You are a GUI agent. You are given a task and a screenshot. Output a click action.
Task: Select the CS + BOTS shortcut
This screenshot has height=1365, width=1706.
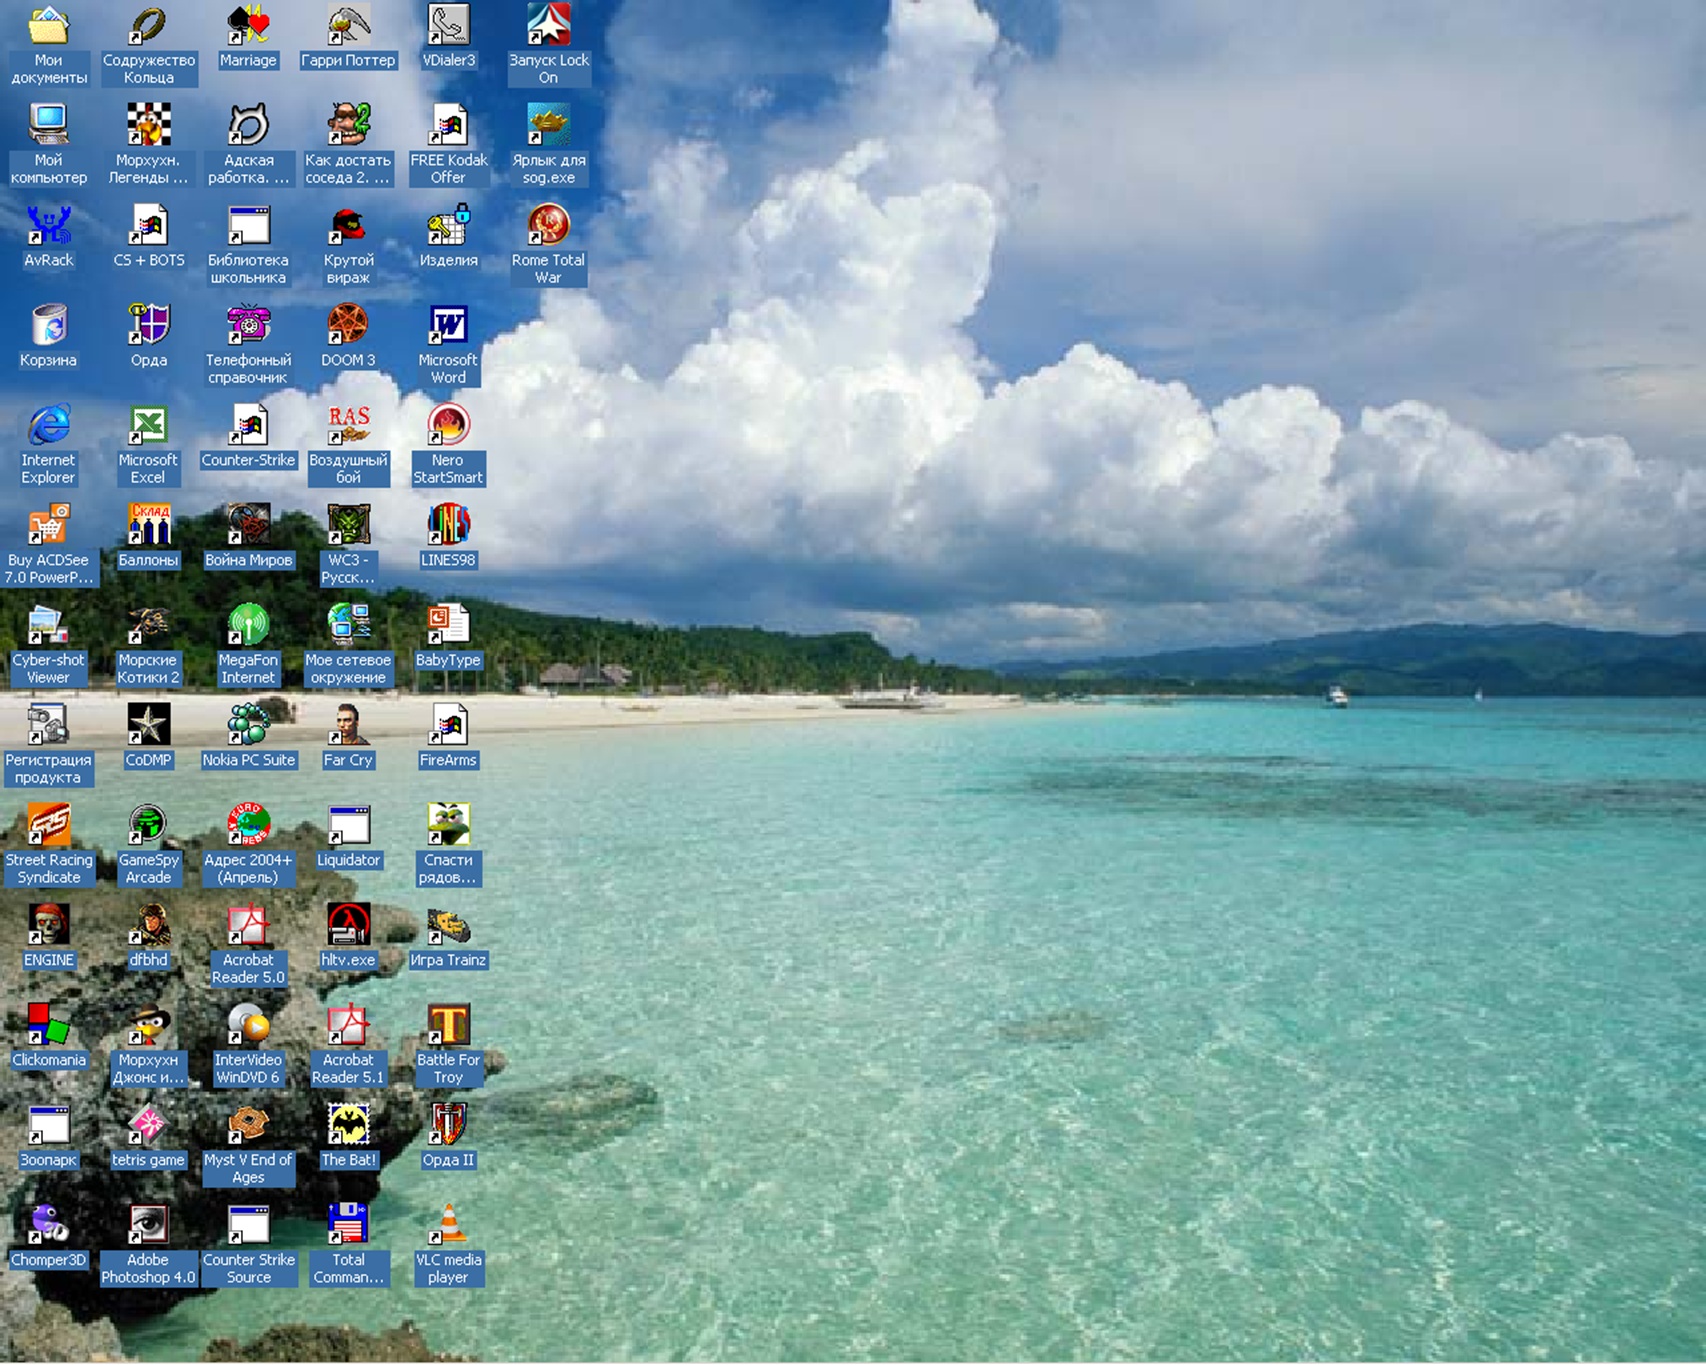coord(148,225)
